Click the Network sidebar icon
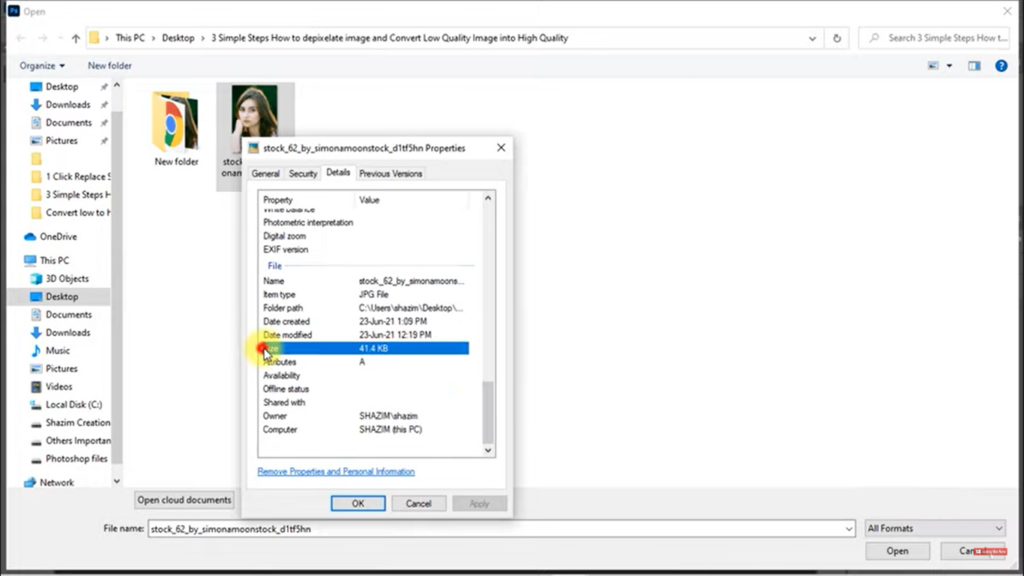Screen dimensions: 1024x576 click(30, 482)
